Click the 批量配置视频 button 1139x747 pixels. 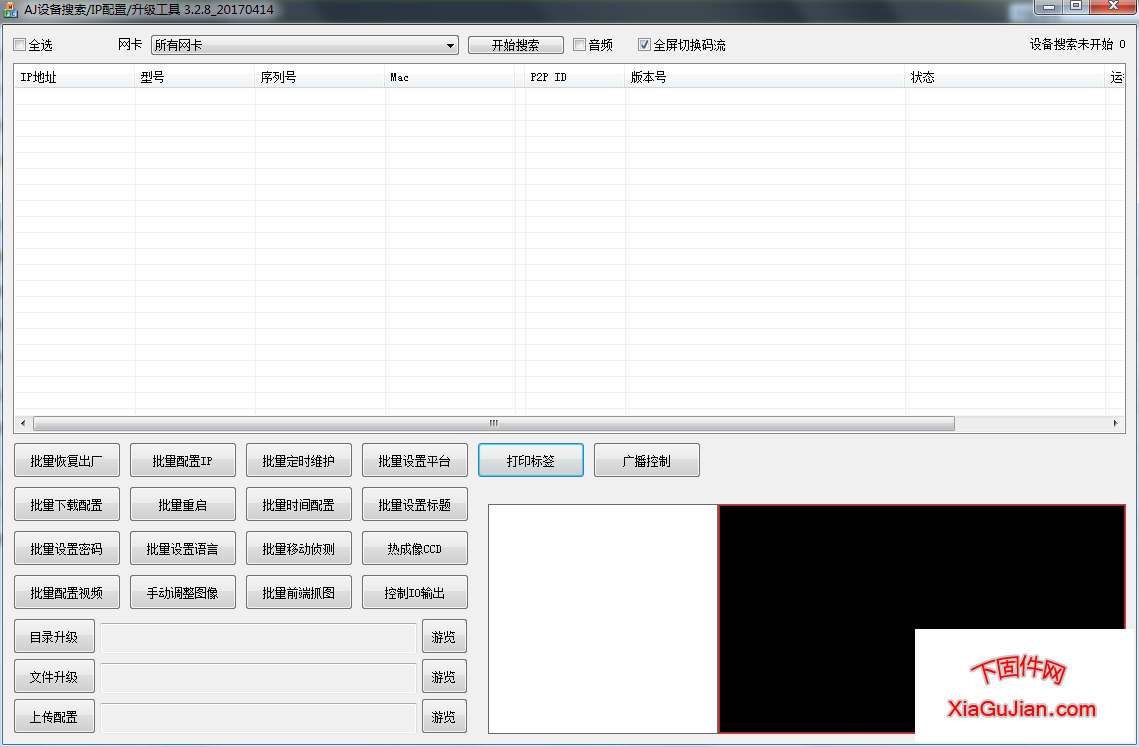pyautogui.click(x=67, y=592)
